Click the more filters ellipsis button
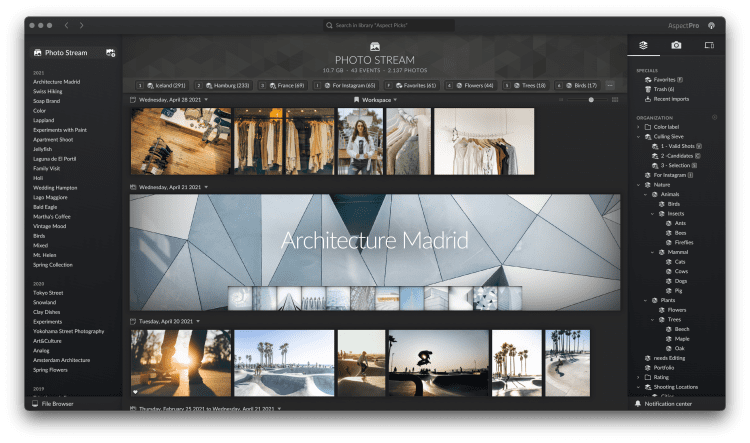The height and width of the screenshot is (443, 750). coord(611,86)
